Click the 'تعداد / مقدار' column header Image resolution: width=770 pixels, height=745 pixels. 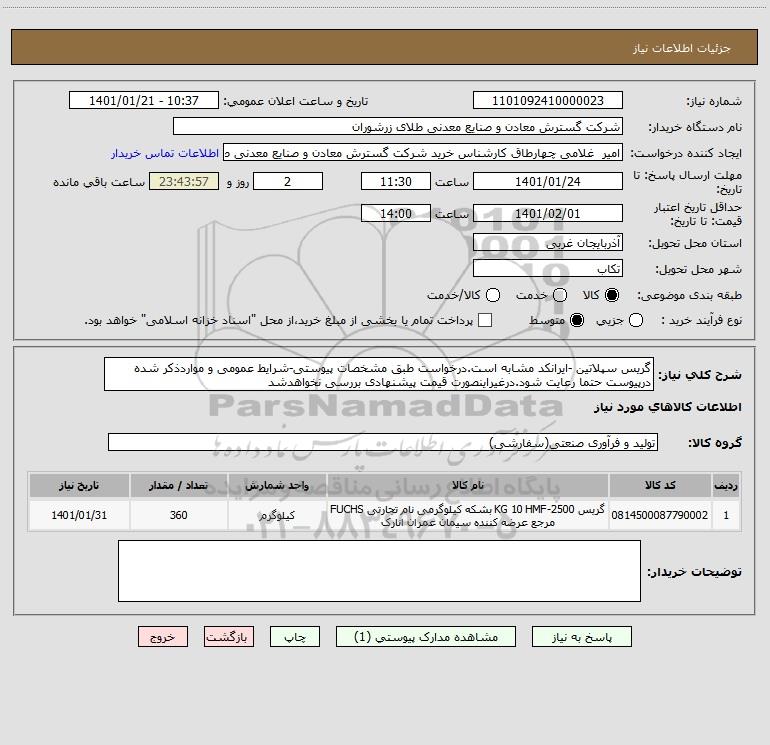pyautogui.click(x=179, y=485)
